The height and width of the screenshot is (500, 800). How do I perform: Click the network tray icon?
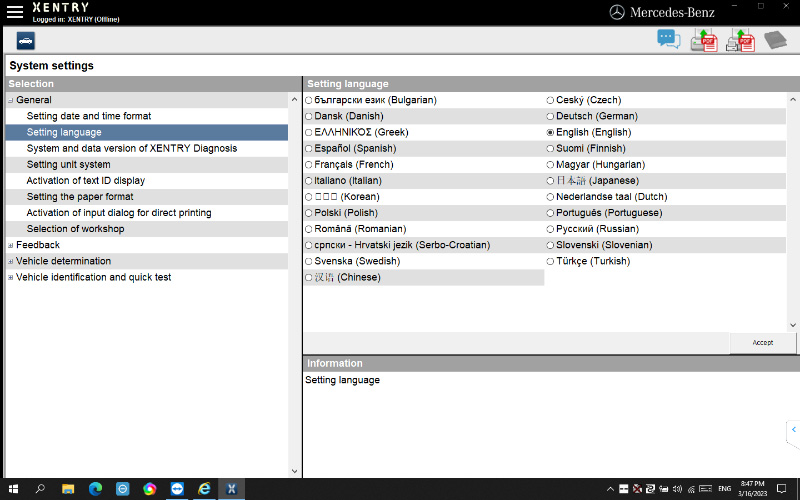(x=691, y=489)
